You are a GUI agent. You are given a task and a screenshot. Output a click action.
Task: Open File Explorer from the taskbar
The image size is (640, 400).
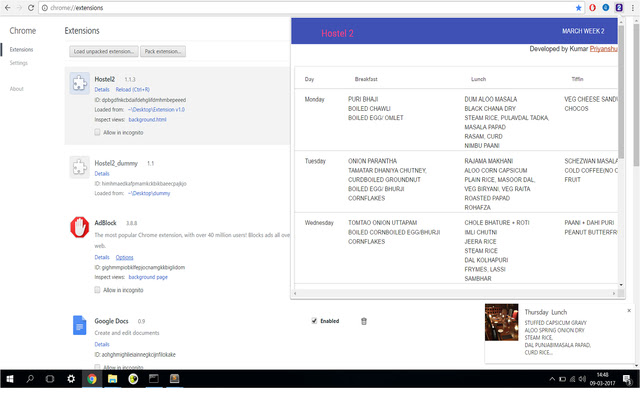pos(112,379)
